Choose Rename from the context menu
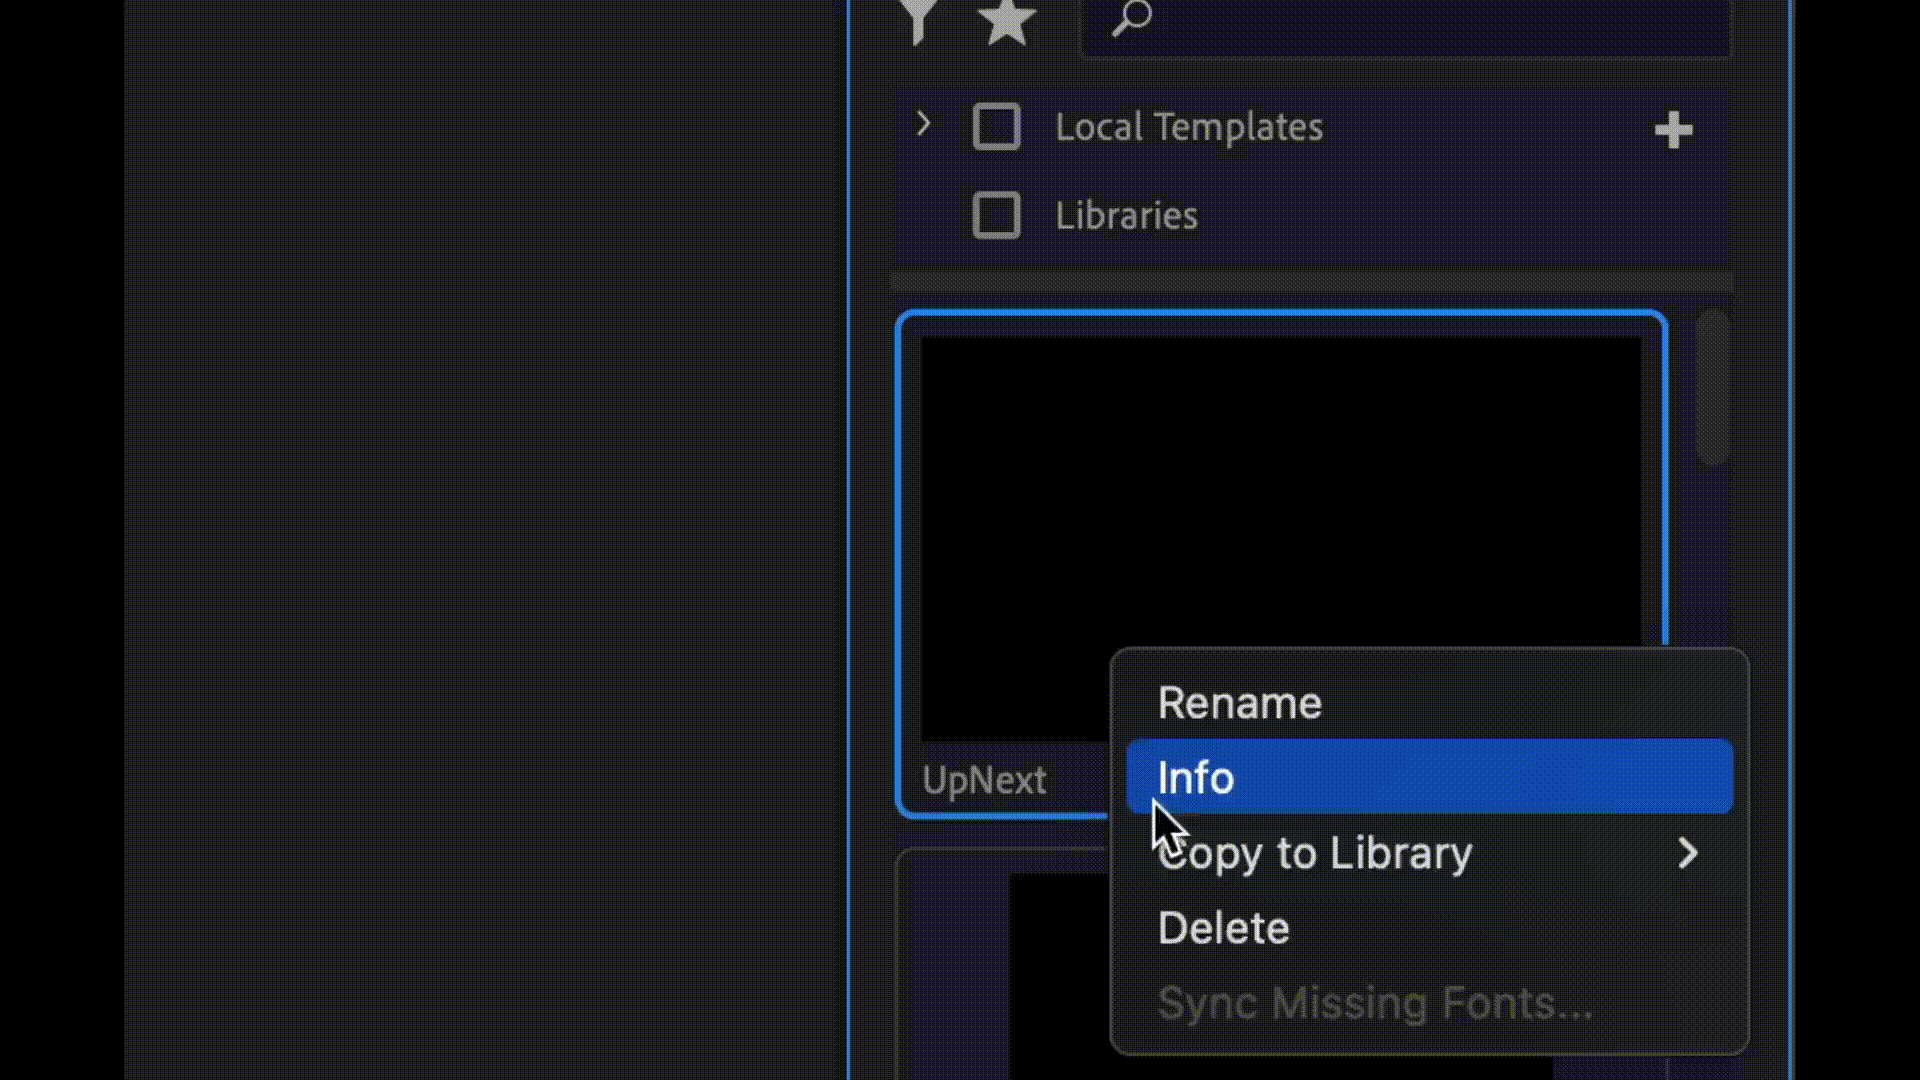This screenshot has height=1080, width=1920. pos(1239,703)
